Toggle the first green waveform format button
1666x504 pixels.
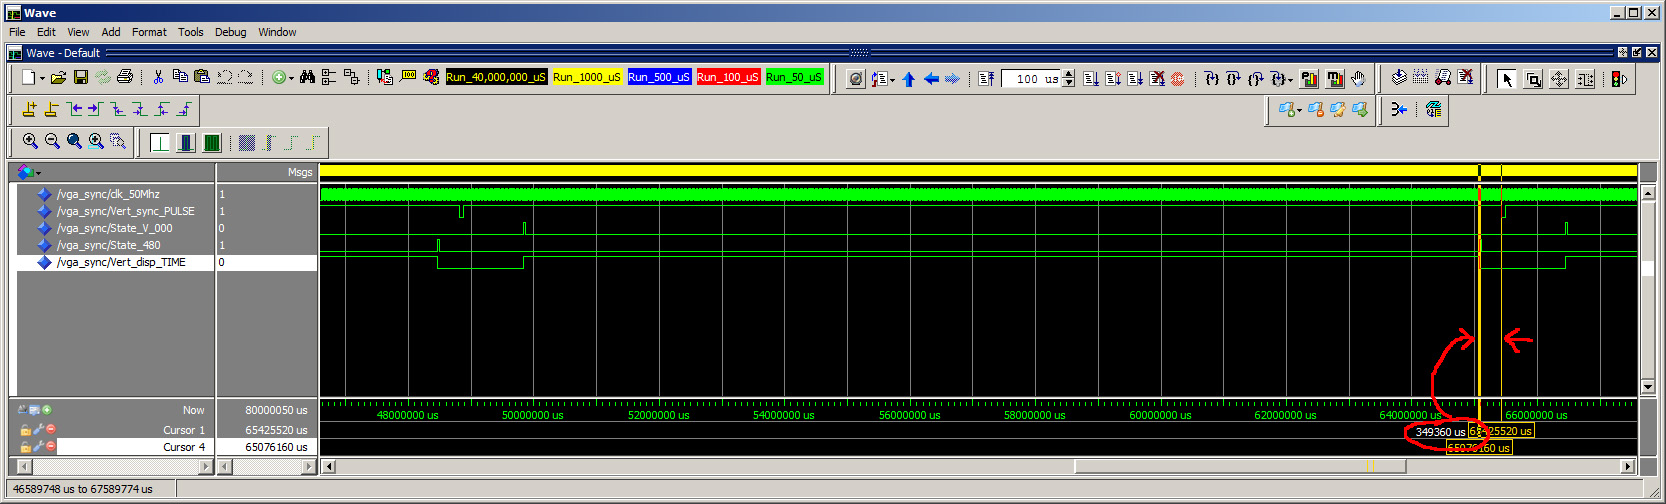160,142
